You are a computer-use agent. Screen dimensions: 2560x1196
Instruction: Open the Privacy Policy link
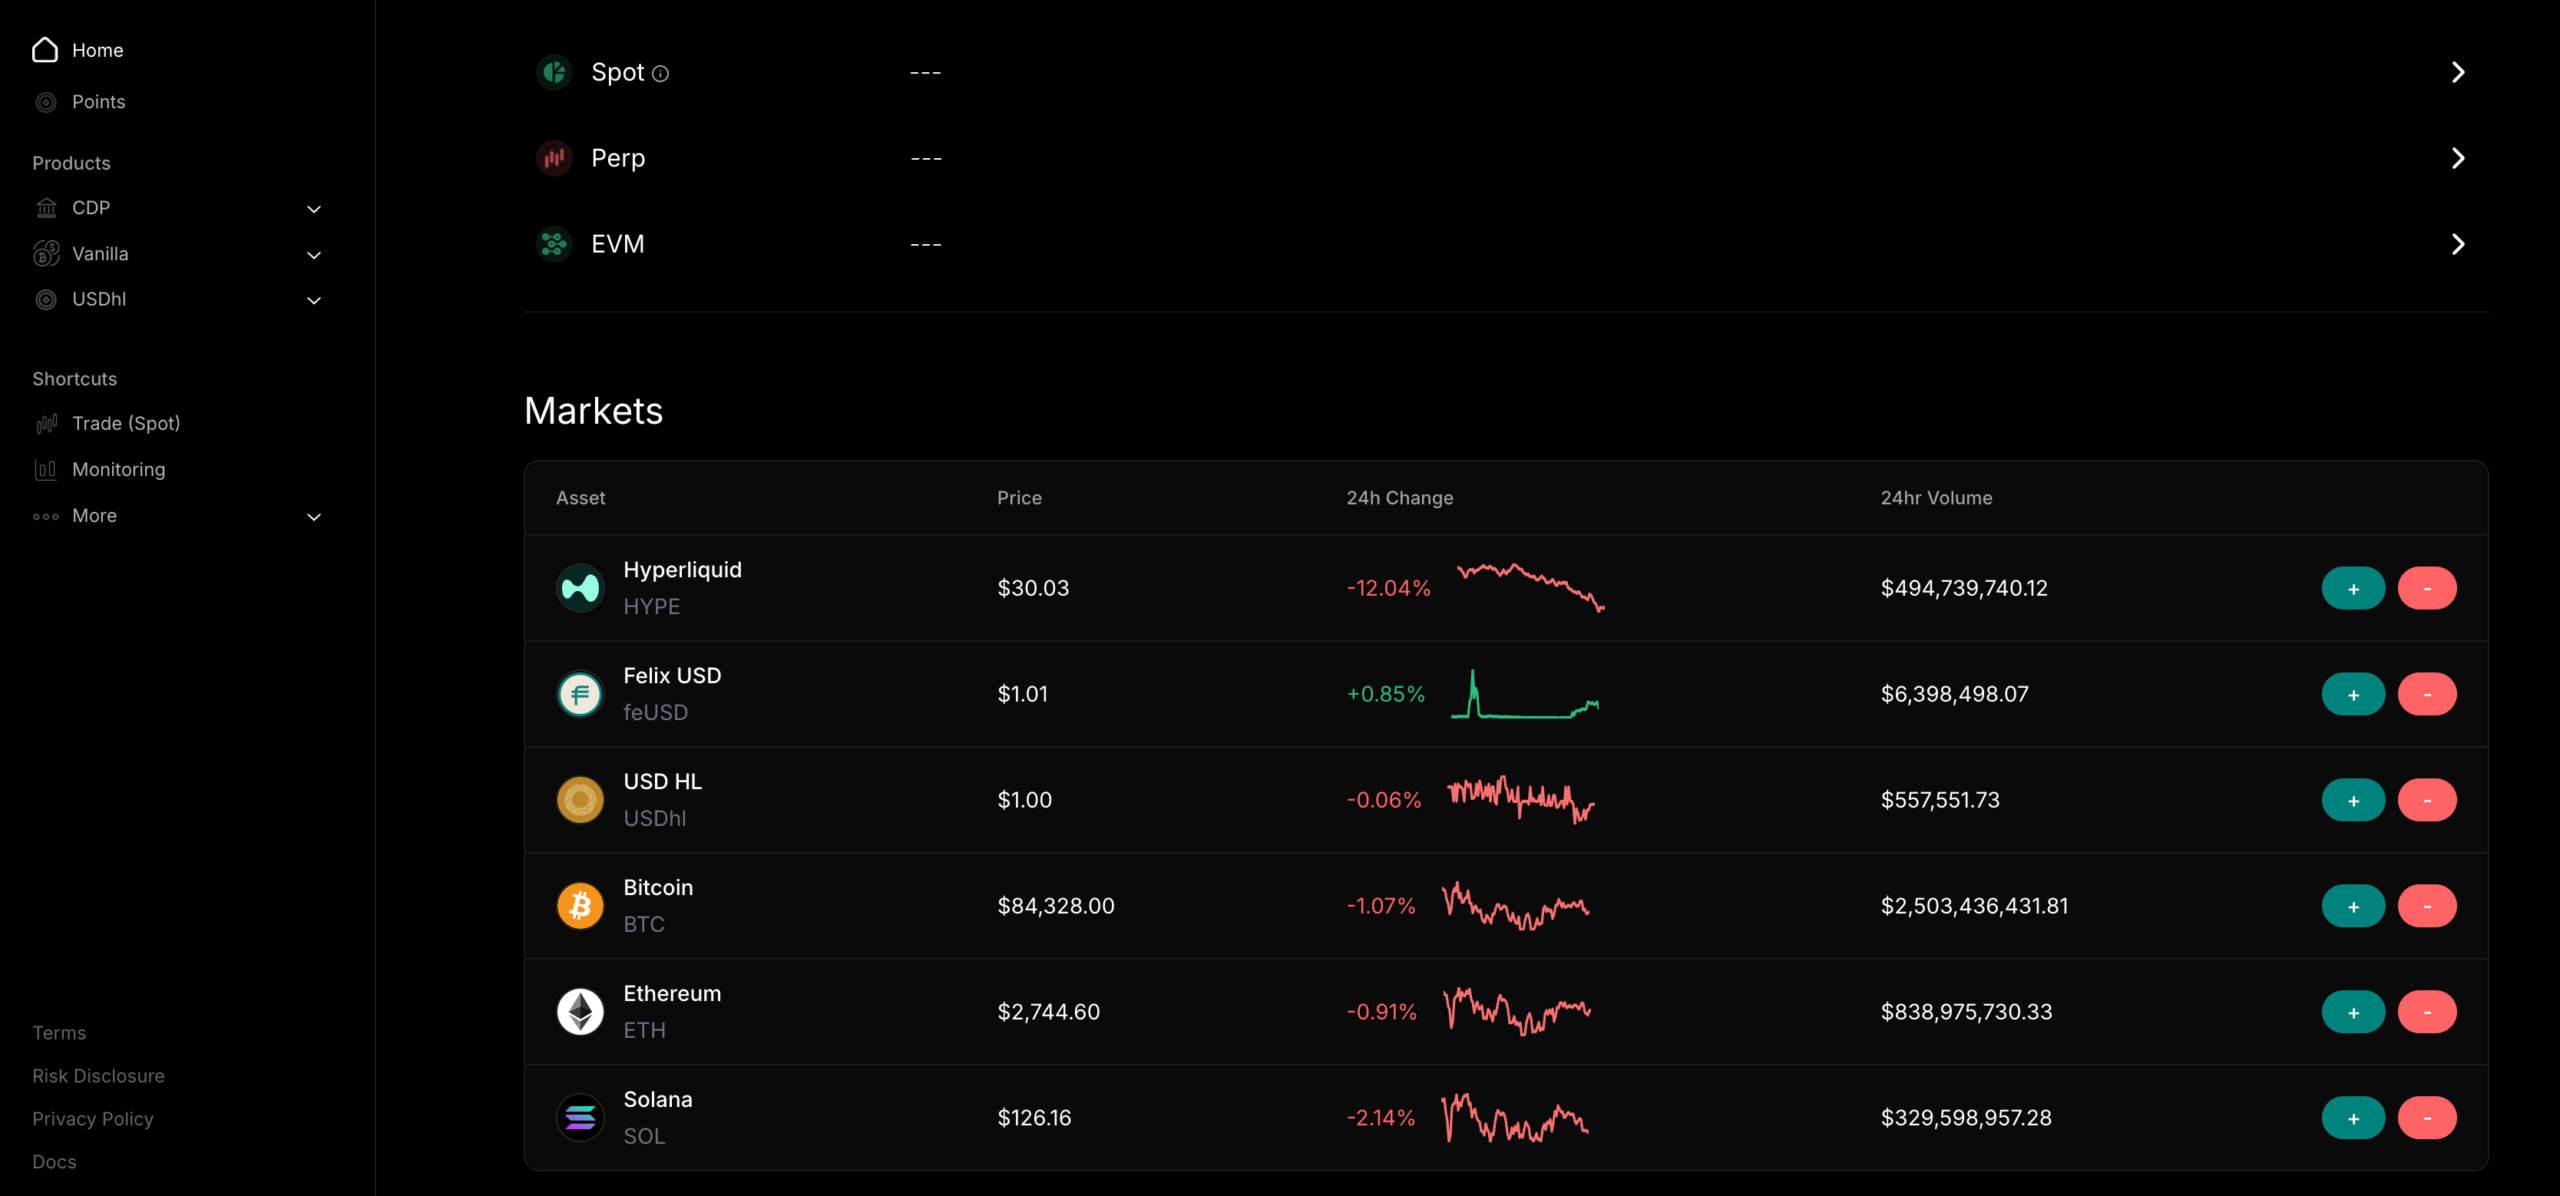(93, 1119)
